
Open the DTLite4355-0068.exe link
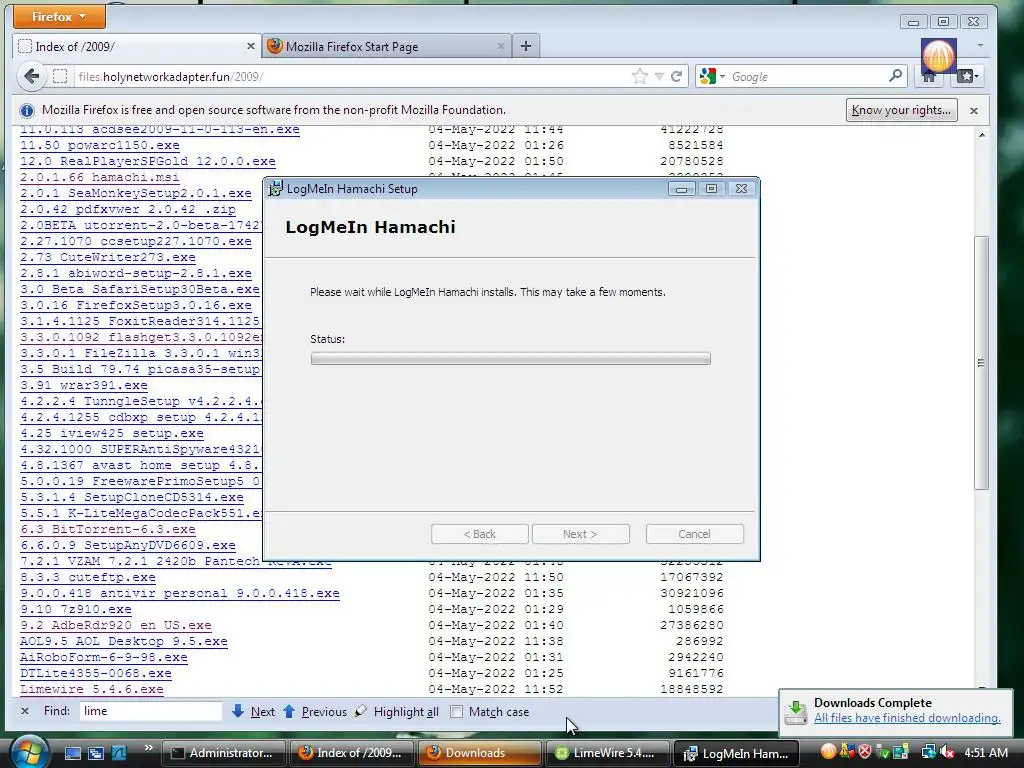95,673
